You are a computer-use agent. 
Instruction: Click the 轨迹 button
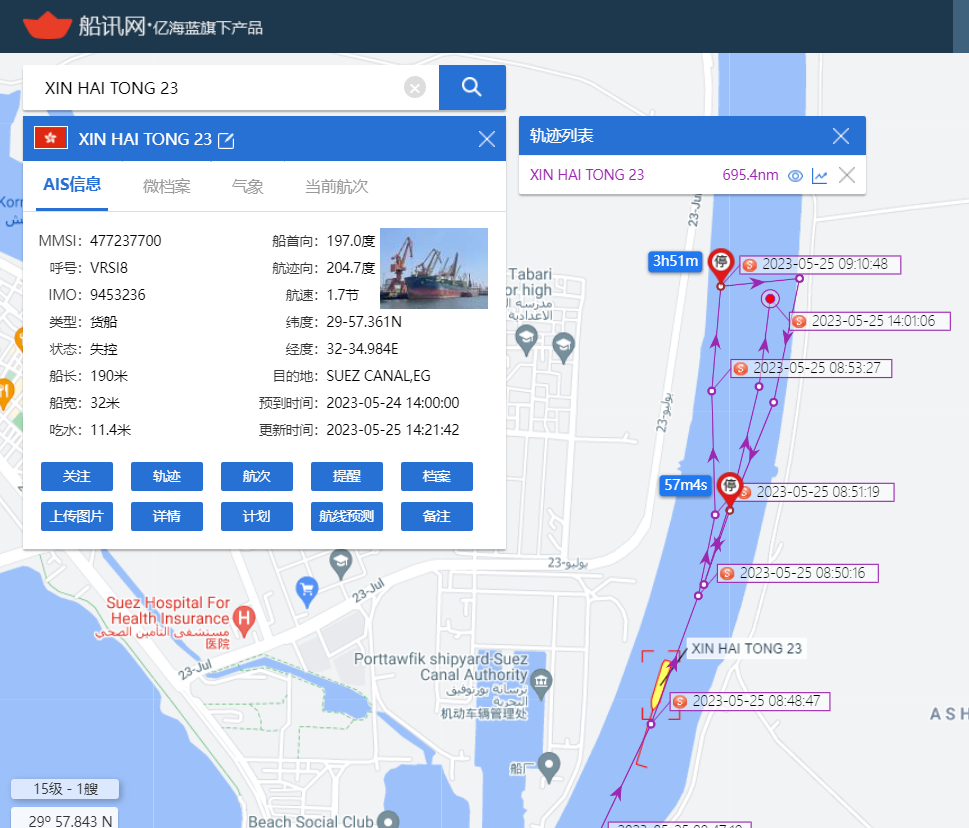167,477
